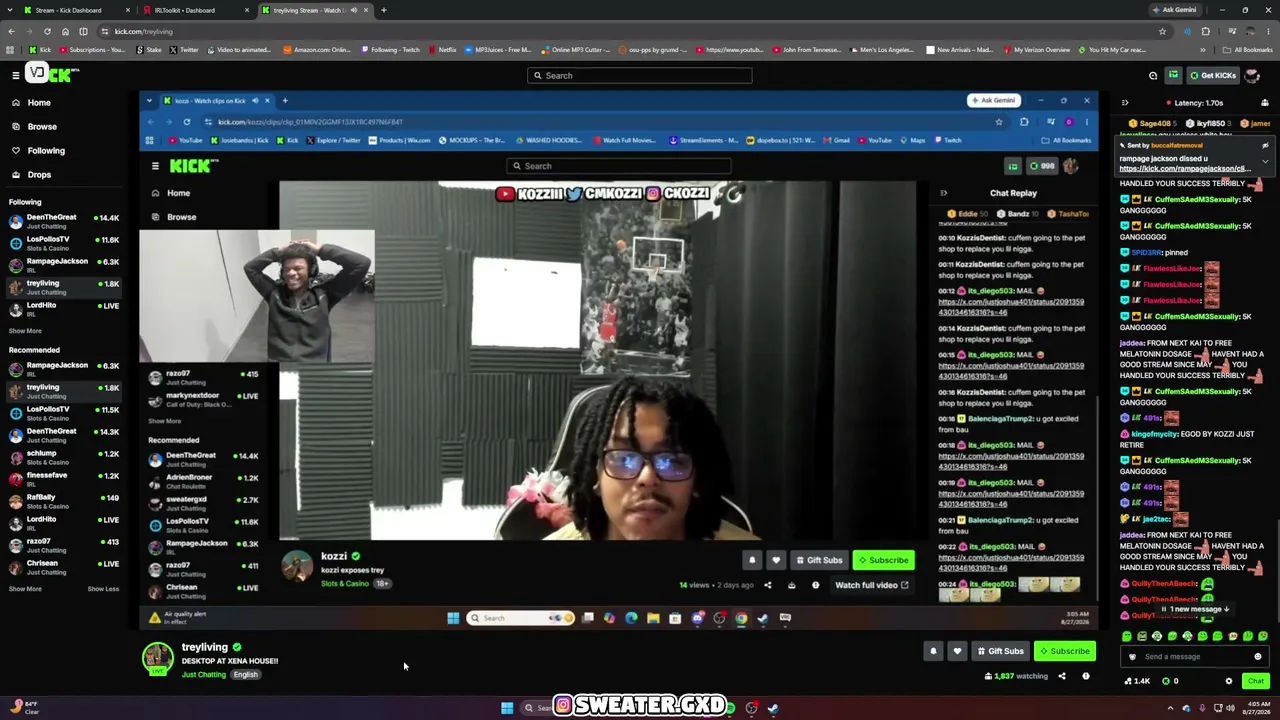Open the Kick sidebar hamburger menu
Viewport: 1280px width, 720px height.
[15, 75]
